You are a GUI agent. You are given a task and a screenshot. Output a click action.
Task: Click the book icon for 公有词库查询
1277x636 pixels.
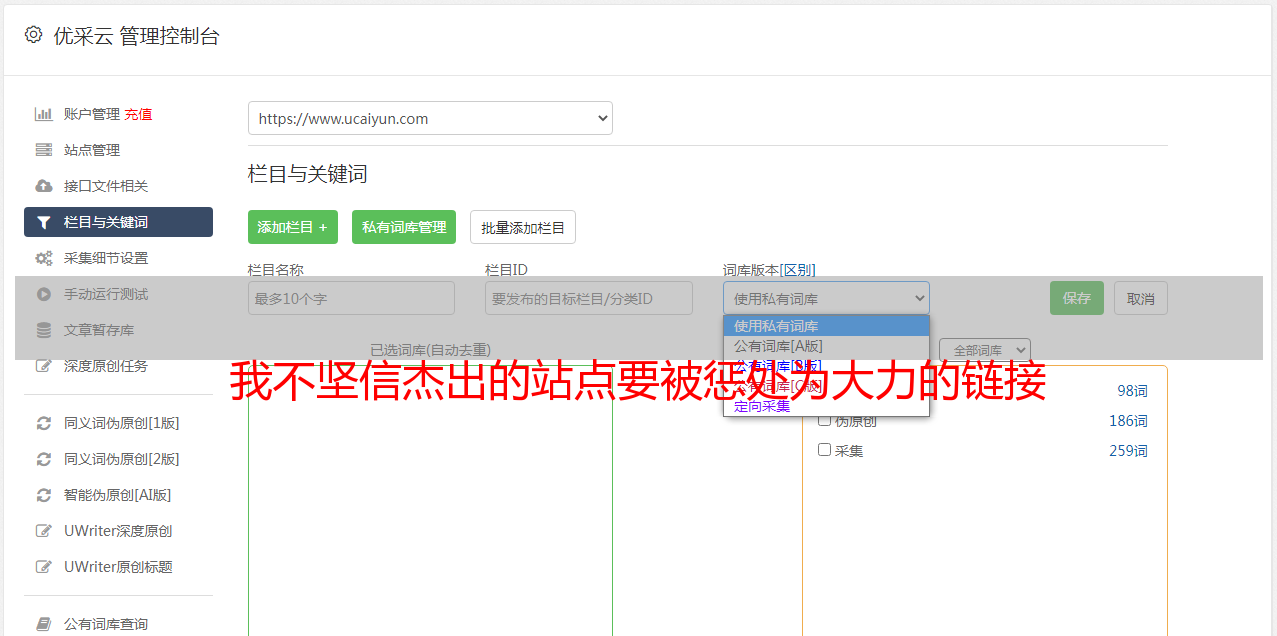point(44,624)
